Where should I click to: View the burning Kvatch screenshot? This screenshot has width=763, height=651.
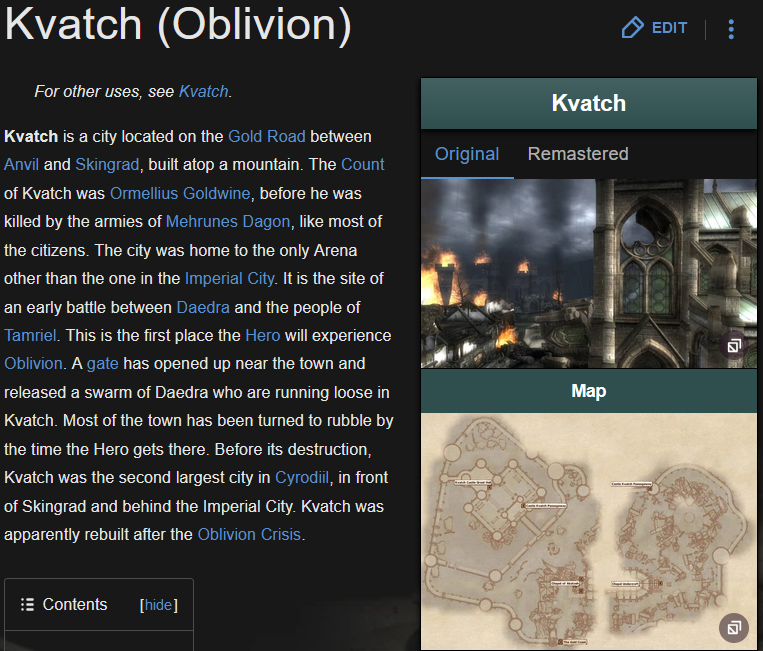(x=589, y=273)
